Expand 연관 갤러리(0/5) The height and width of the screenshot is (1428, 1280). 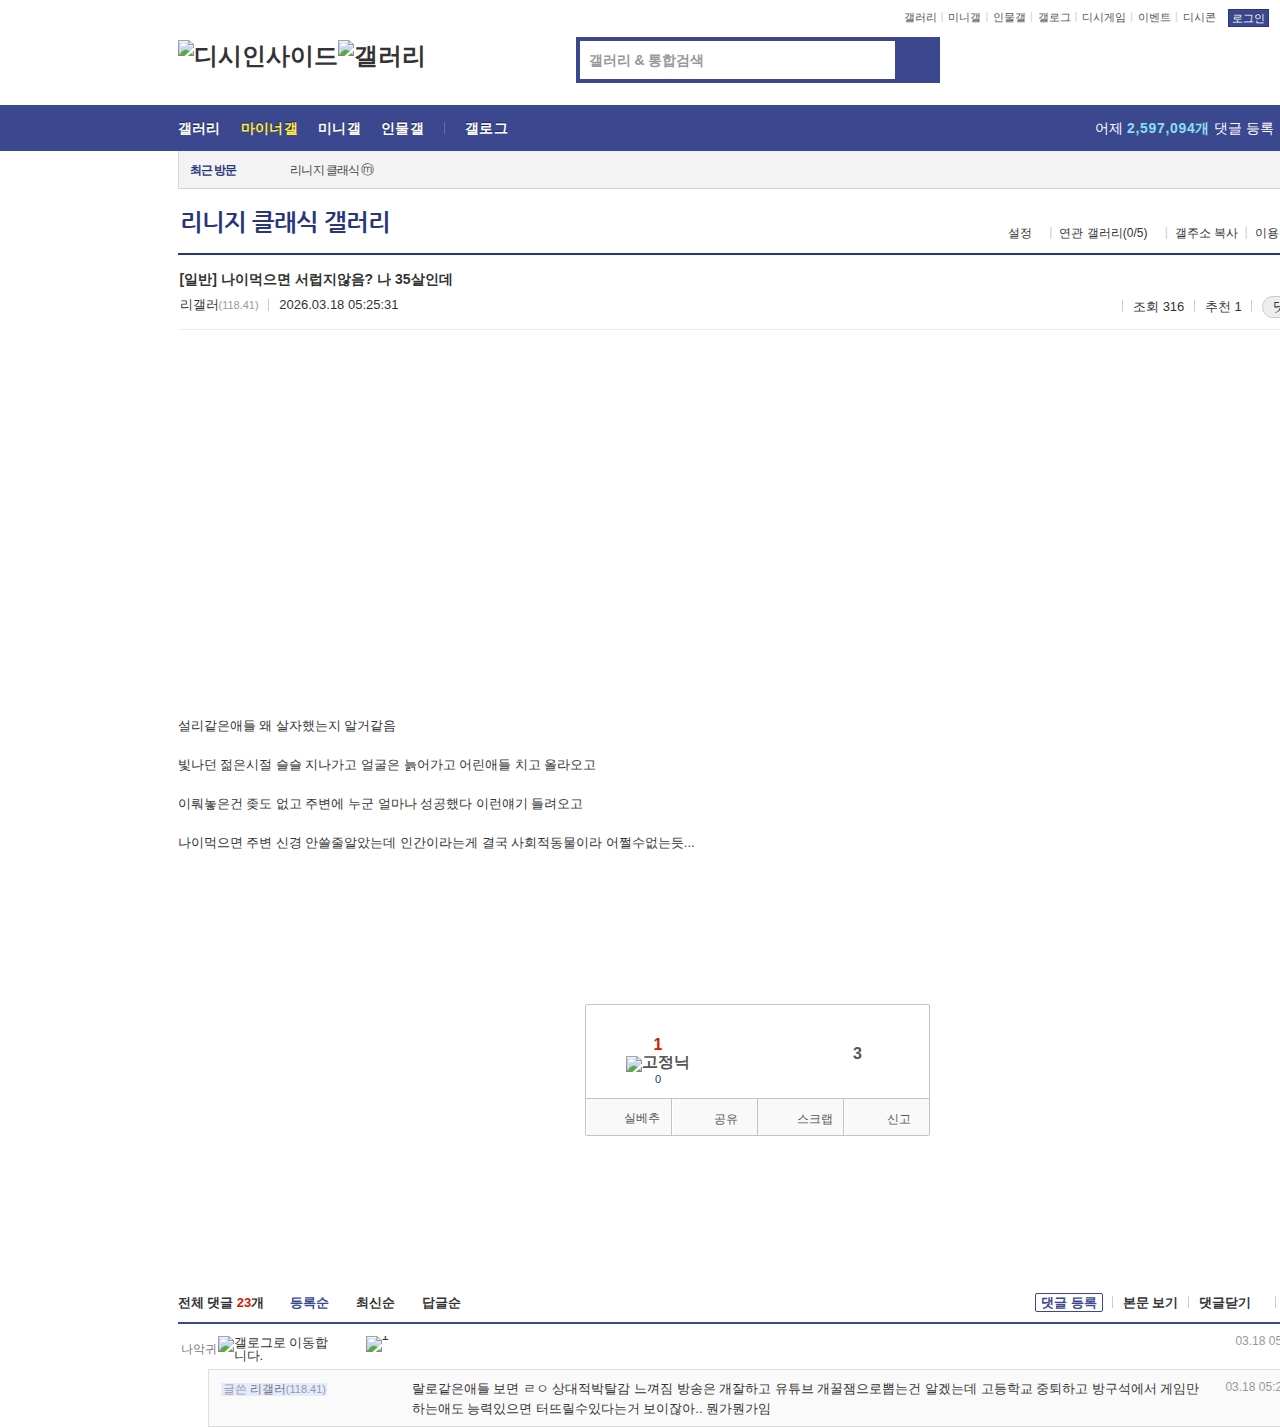(1103, 233)
